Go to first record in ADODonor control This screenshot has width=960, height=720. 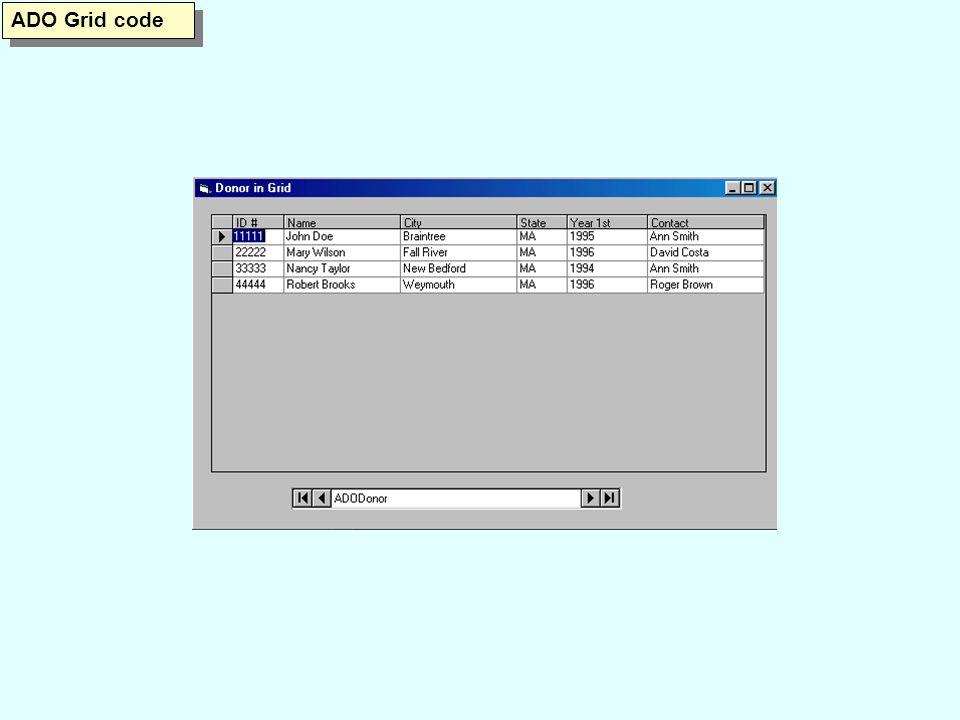(x=302, y=498)
